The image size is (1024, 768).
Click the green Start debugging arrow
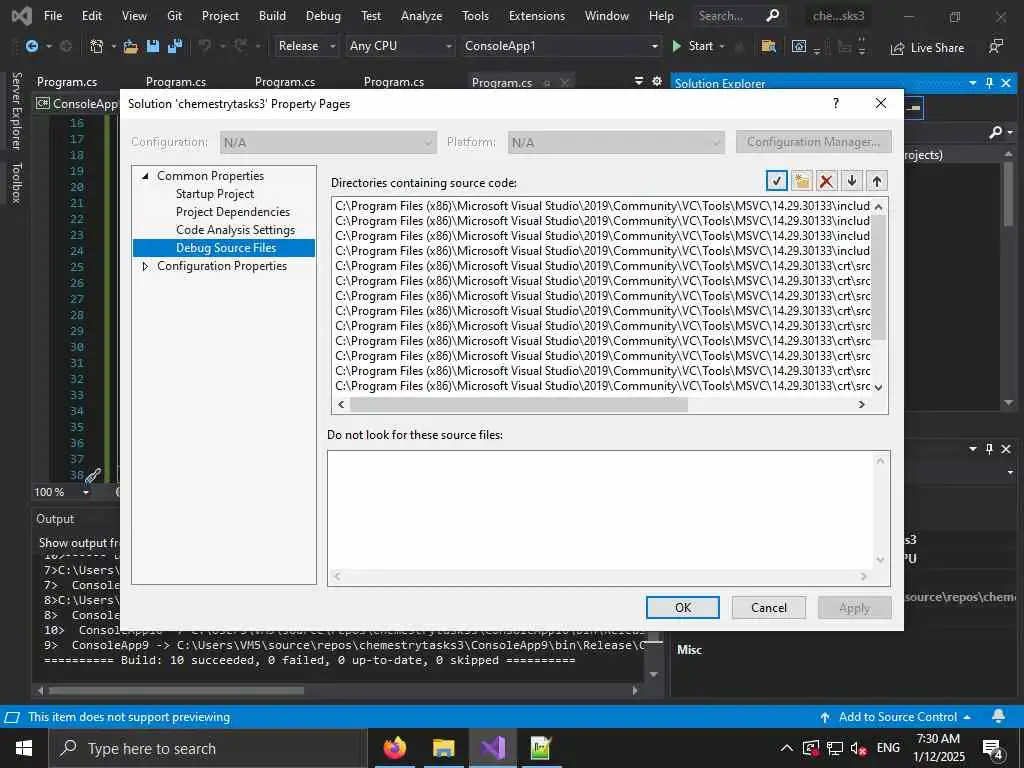[677, 46]
